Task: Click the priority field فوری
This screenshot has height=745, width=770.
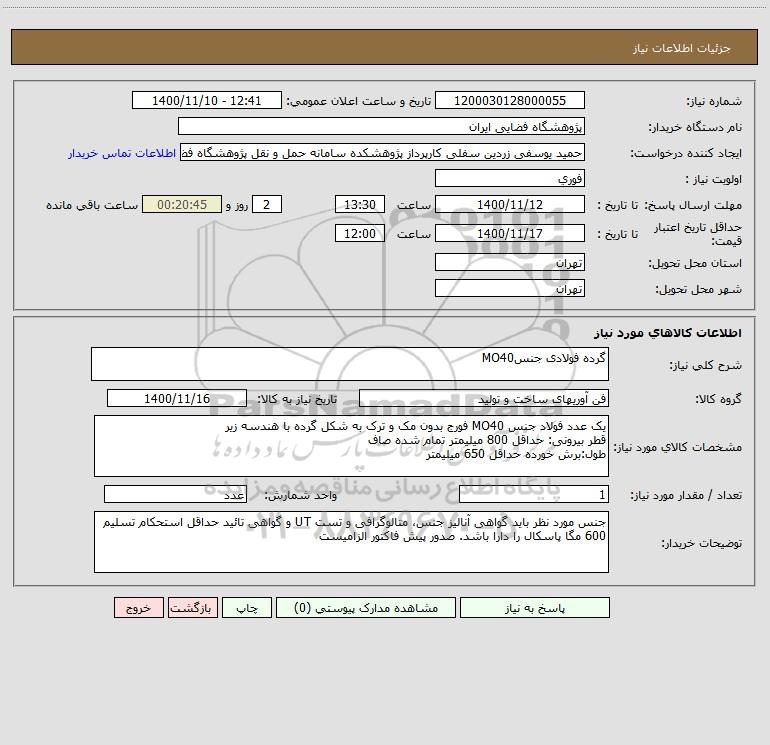Action: click(x=510, y=178)
